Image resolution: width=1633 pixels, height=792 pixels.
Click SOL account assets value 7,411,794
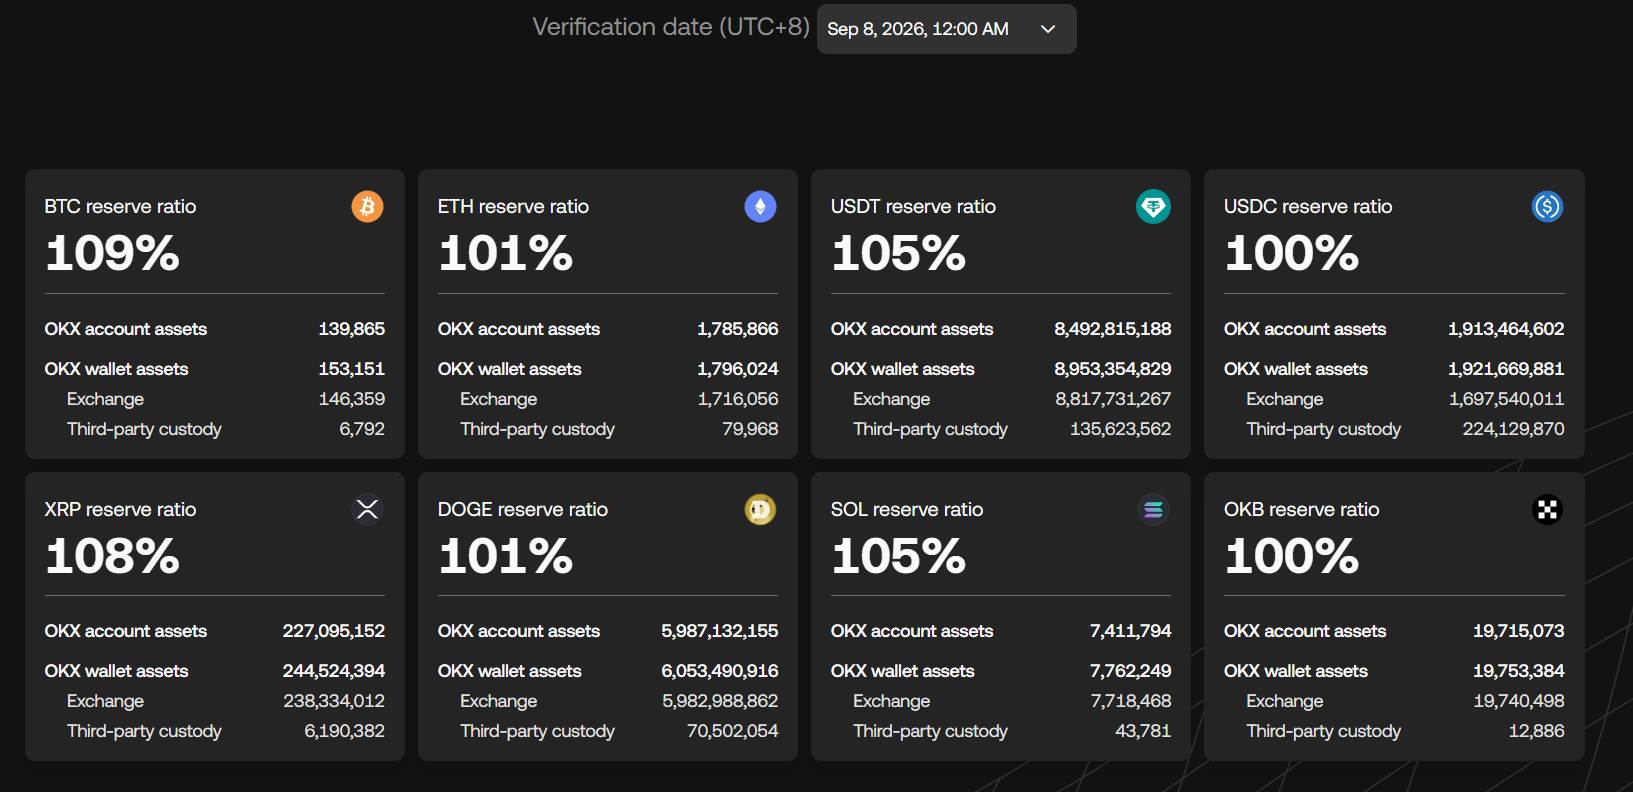pos(1131,631)
